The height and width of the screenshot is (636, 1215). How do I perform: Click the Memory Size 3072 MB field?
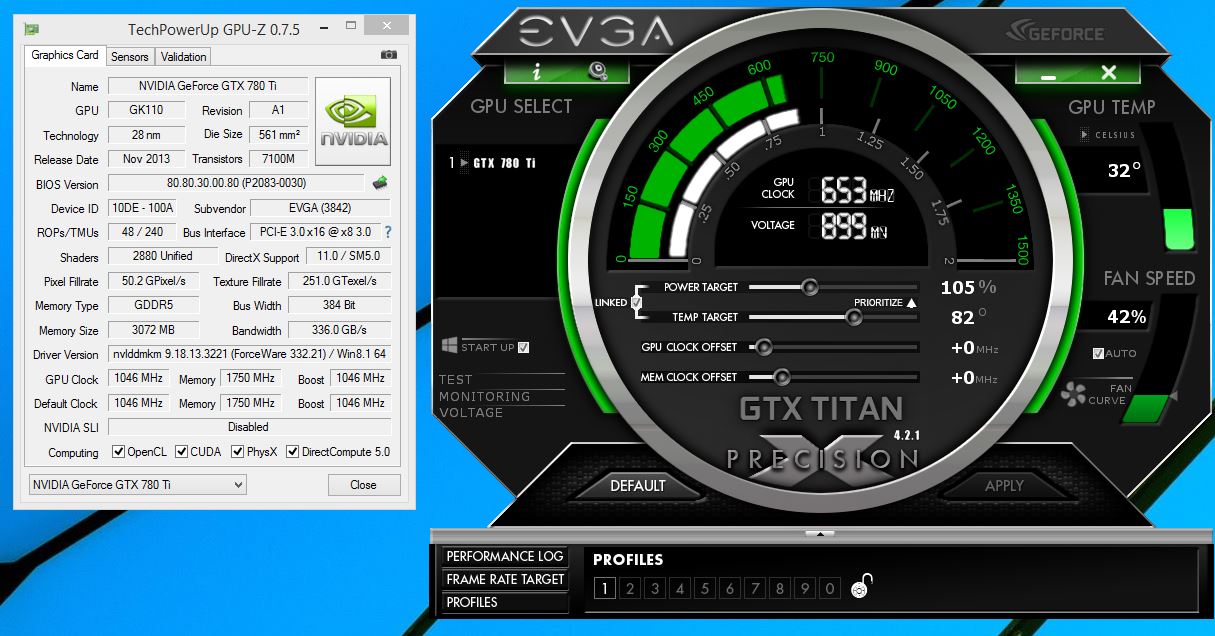click(x=153, y=330)
